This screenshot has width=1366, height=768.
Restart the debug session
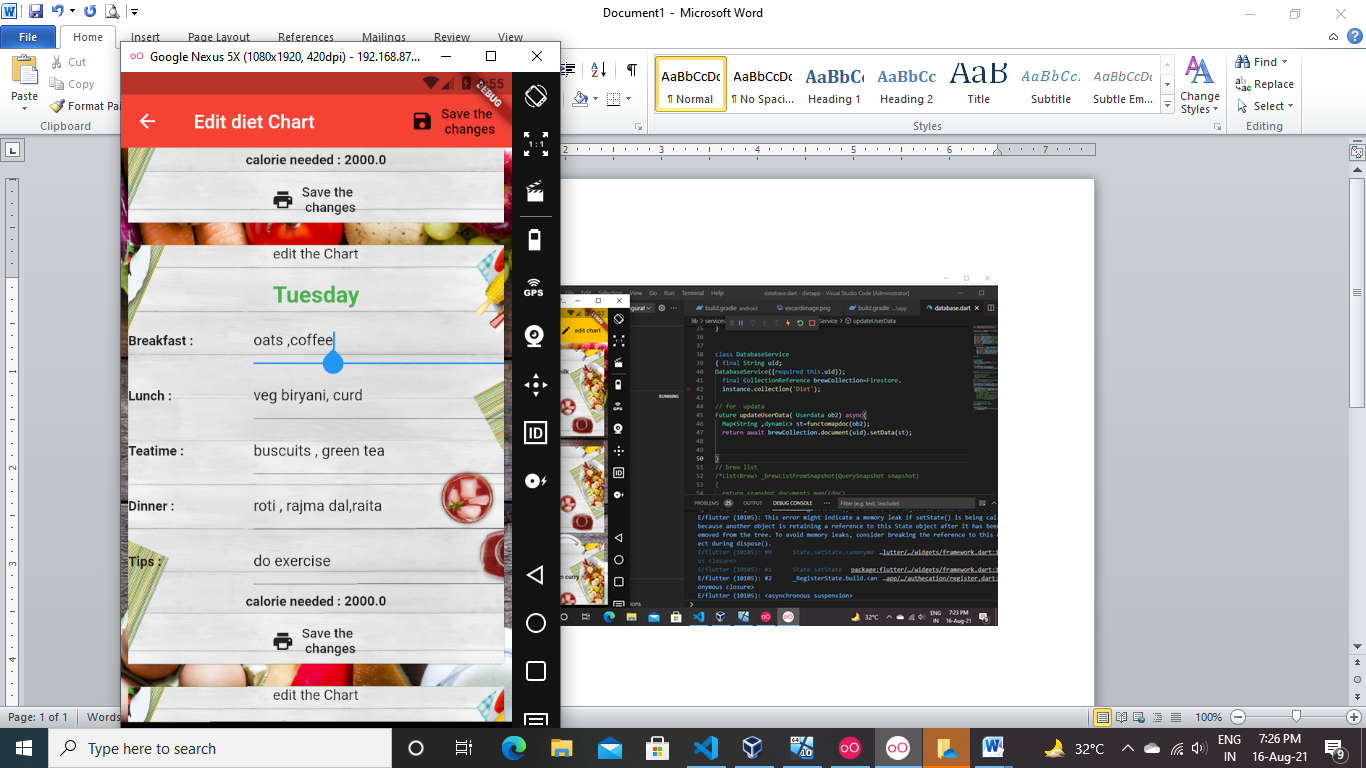(x=800, y=323)
